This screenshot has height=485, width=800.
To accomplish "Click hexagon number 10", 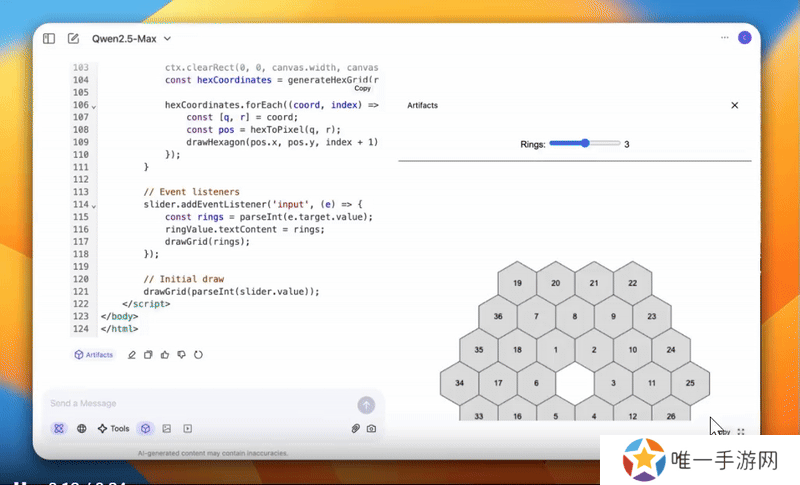I will [x=633, y=350].
